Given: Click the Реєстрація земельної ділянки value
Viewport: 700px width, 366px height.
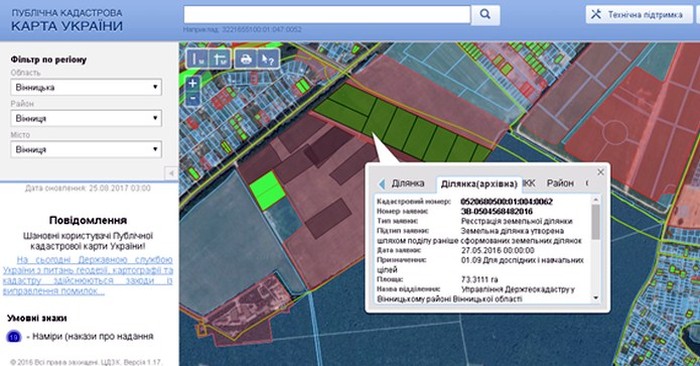Looking at the screenshot, I should coord(517,221).
